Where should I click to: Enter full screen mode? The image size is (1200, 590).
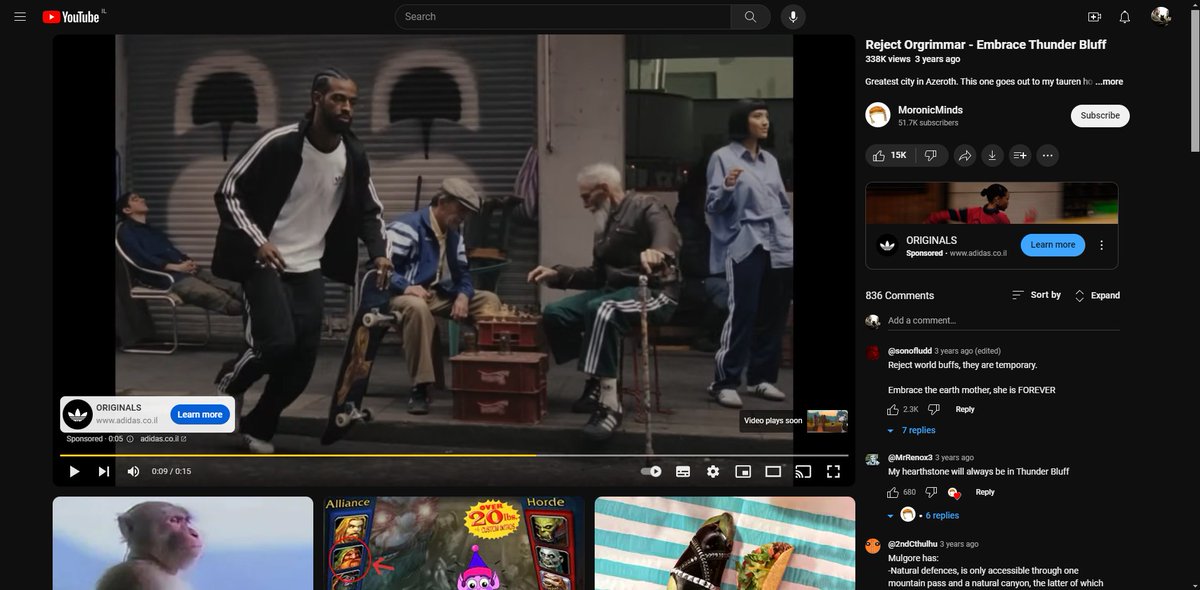click(833, 471)
